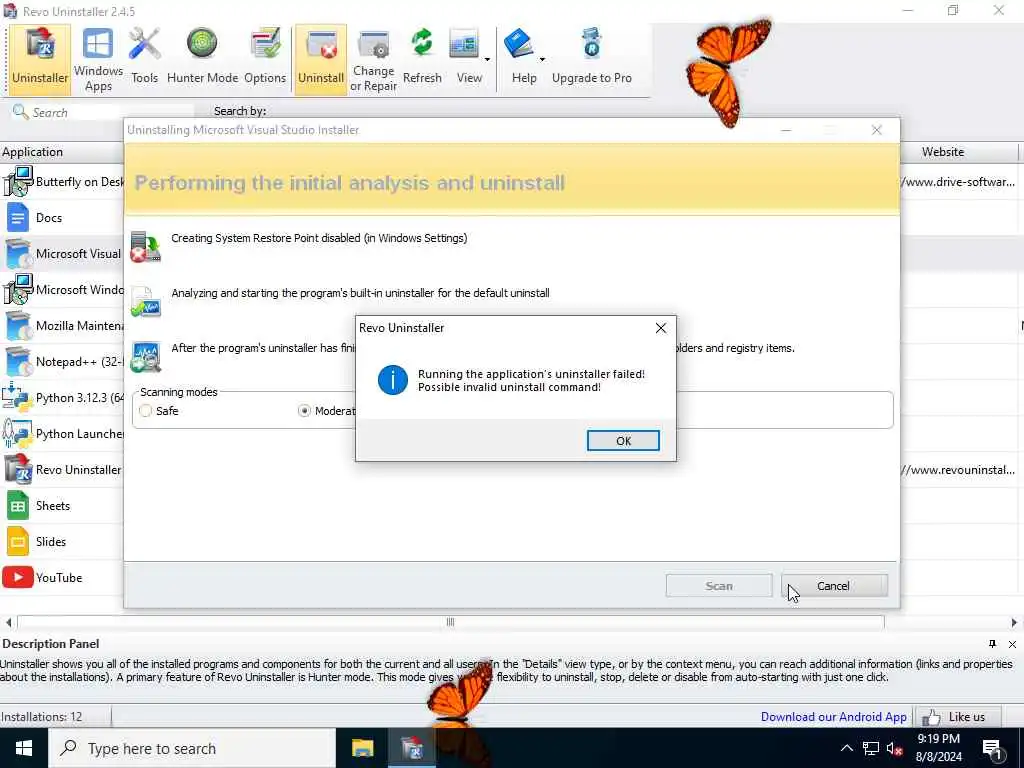Choose the Moderate scanning mode
This screenshot has height=768, width=1024.
[304, 411]
